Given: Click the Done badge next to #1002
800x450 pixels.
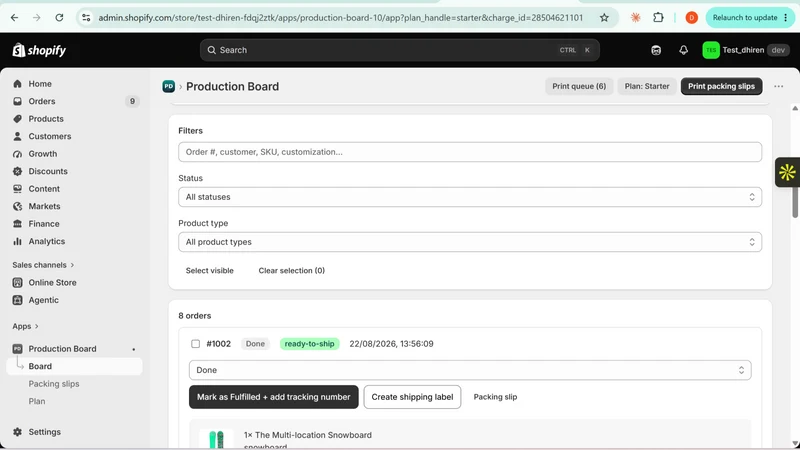Looking at the screenshot, I should tap(255, 344).
